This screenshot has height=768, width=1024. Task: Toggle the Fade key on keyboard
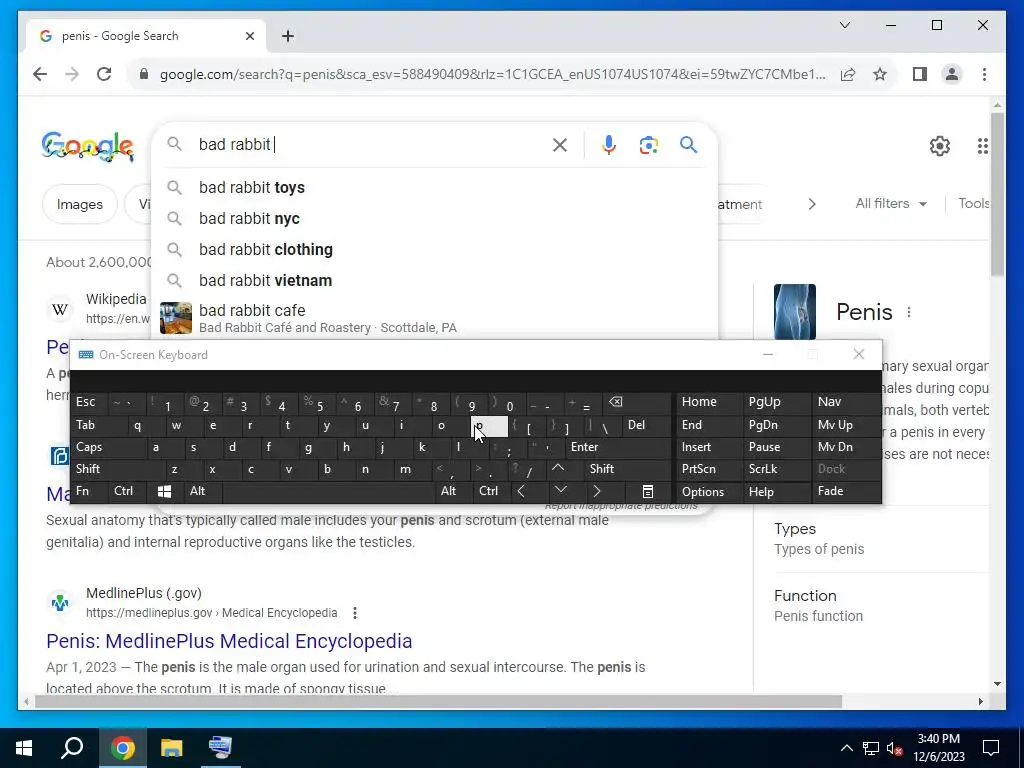tap(845, 491)
